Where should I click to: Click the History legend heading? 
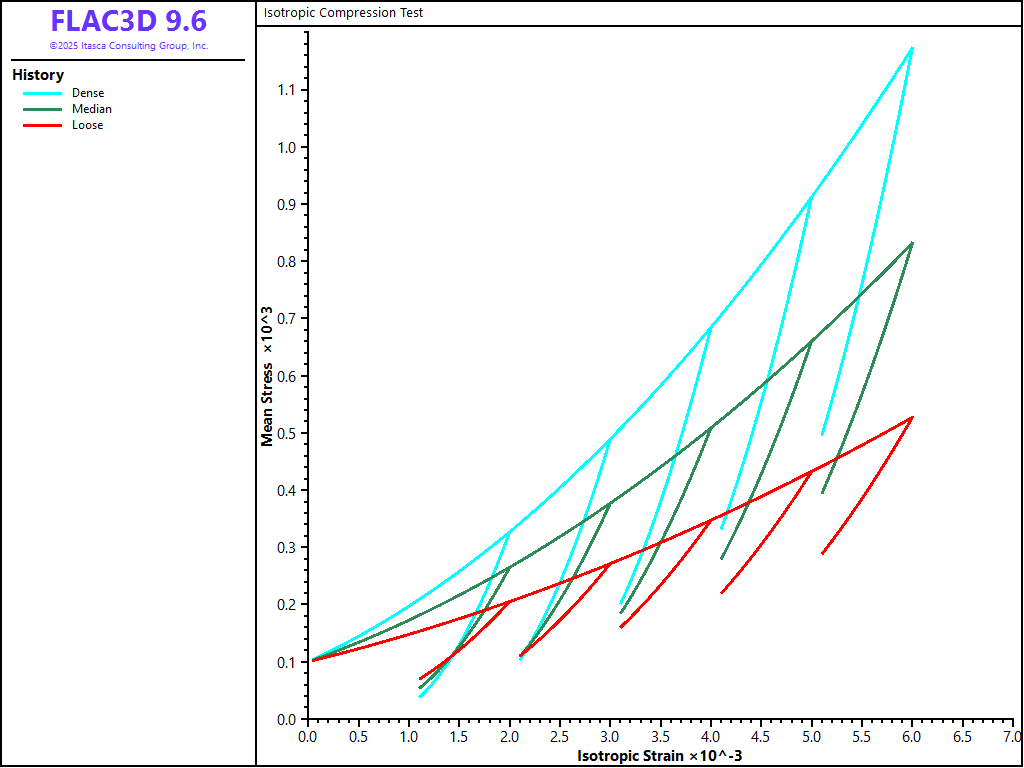click(38, 75)
